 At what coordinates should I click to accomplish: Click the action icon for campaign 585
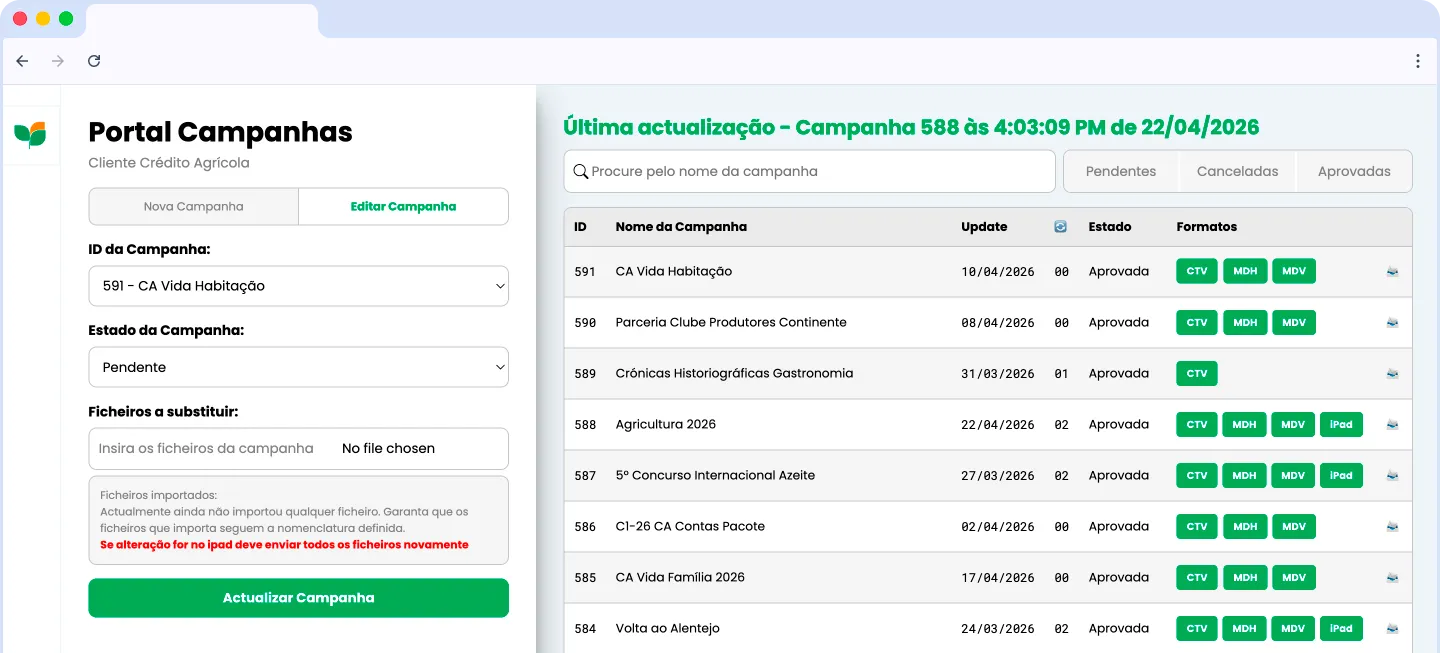pyautogui.click(x=1392, y=578)
